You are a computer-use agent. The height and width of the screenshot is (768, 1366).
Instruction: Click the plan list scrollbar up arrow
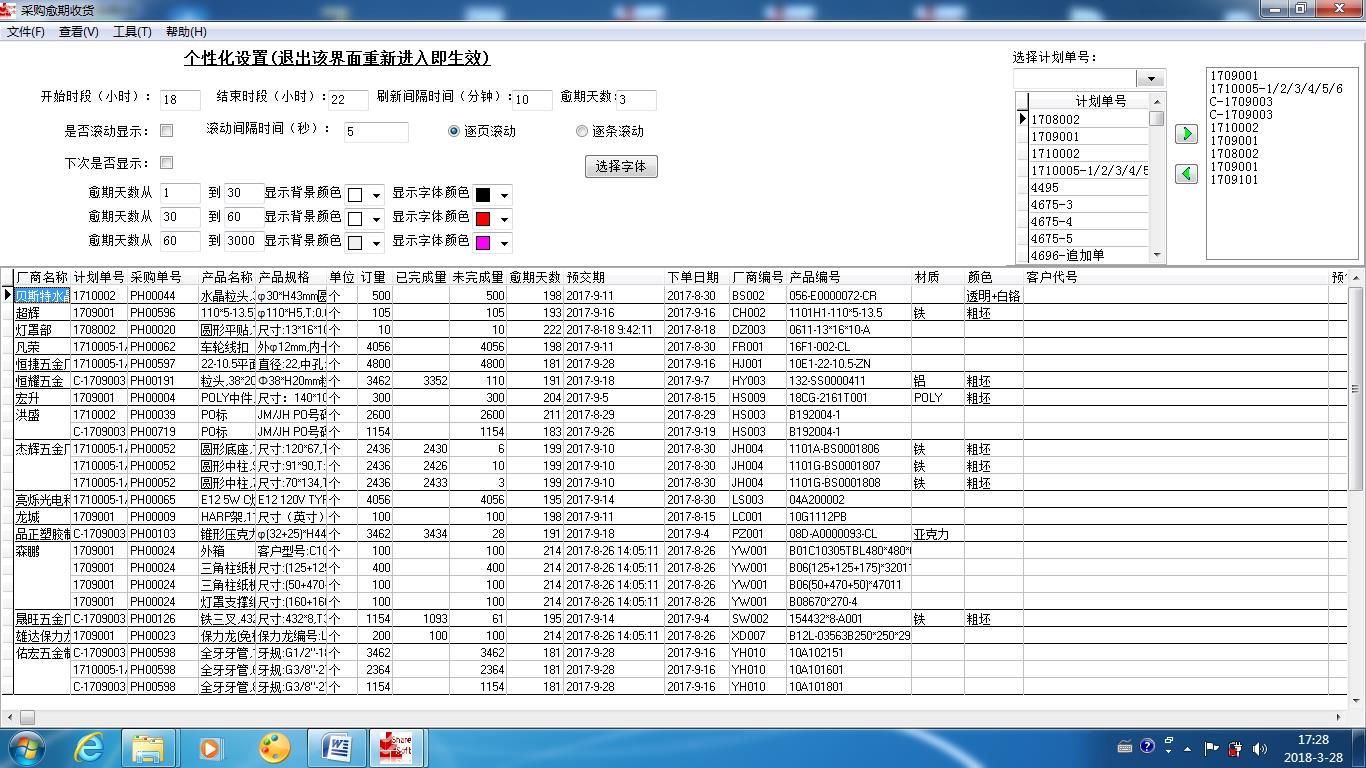tap(1157, 101)
